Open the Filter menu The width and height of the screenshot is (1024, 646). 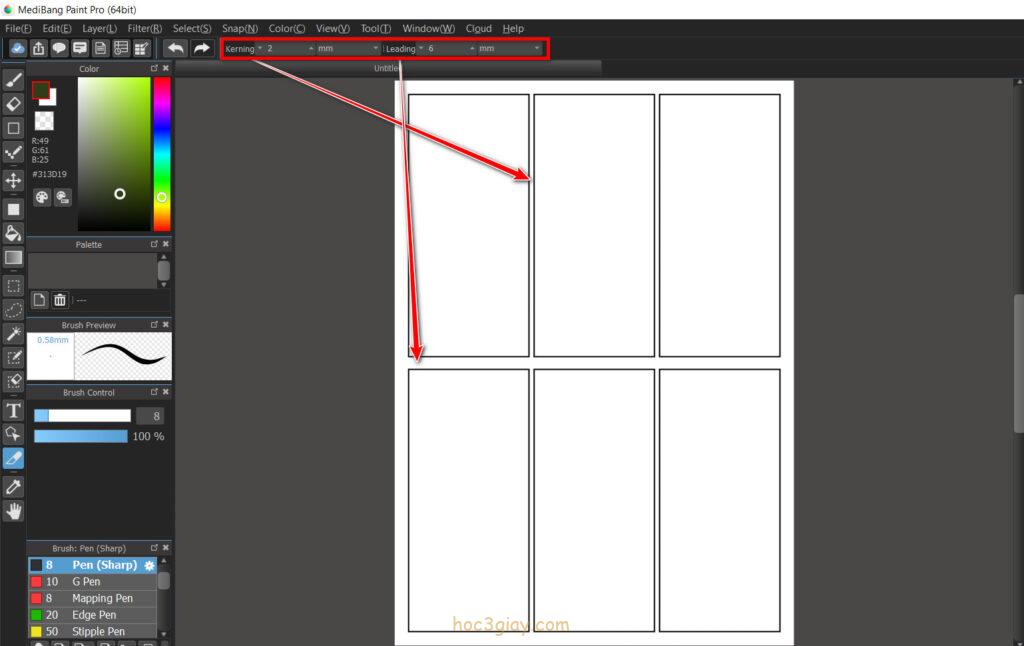click(144, 29)
